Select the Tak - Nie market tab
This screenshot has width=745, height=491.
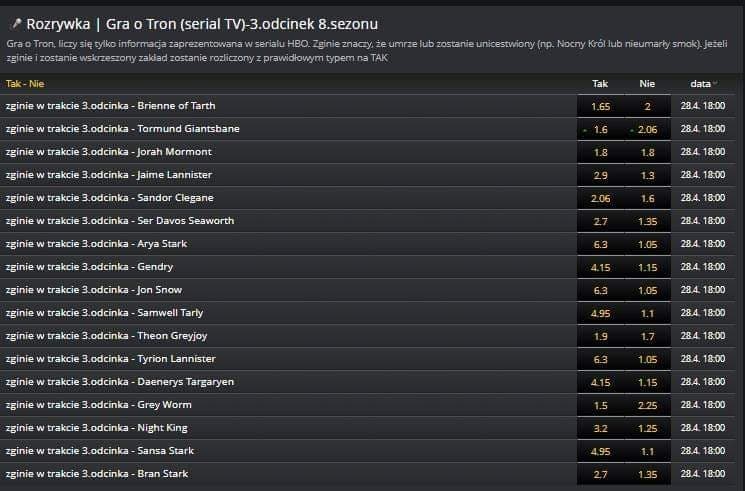(25, 84)
